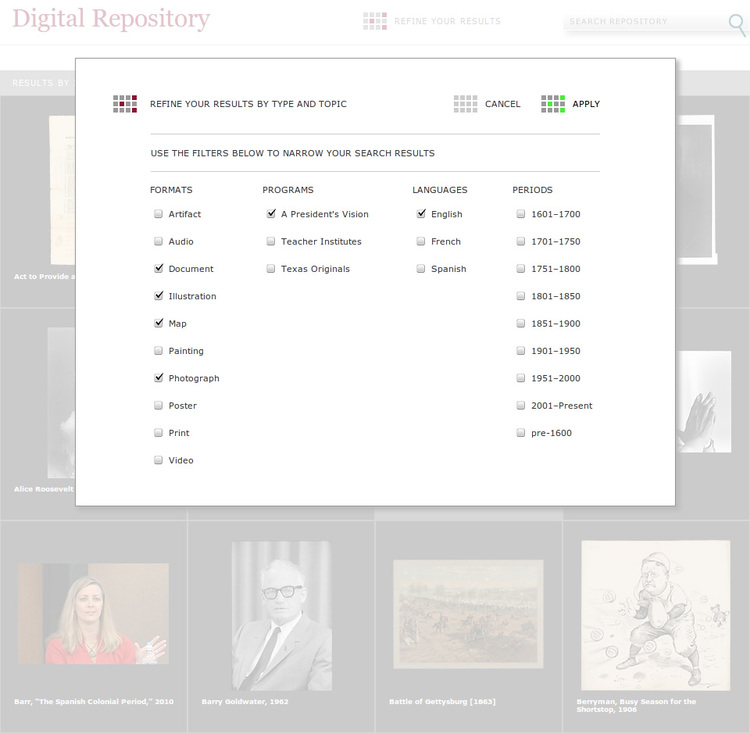Tick the 1851–1900 period checkbox

click(x=521, y=324)
